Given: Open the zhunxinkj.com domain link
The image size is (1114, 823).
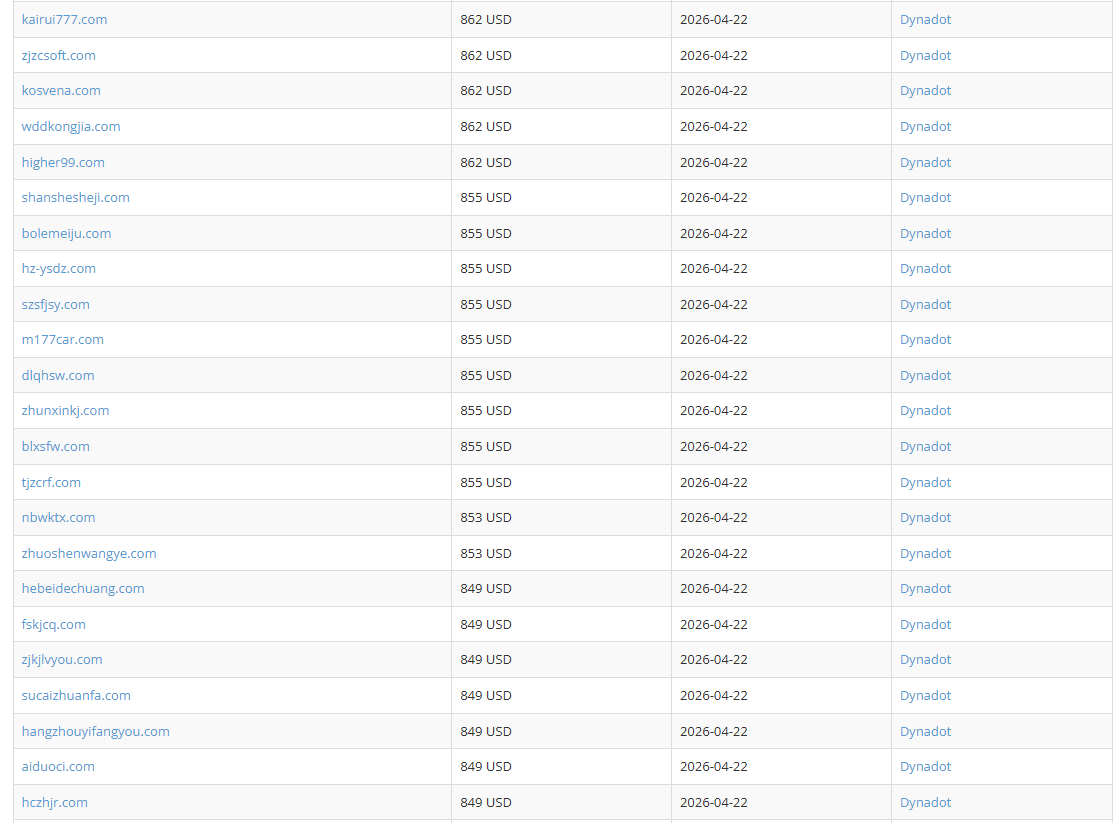Looking at the screenshot, I should [x=65, y=411].
